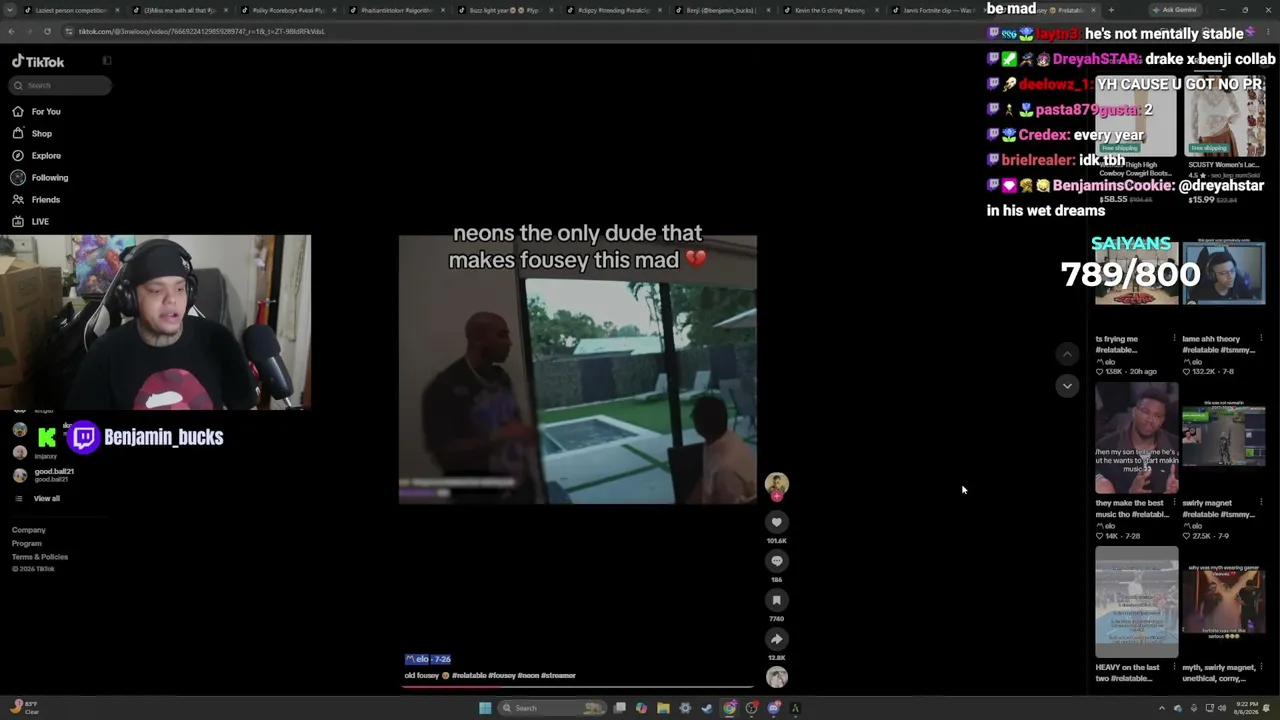Pause the playing fousey video
Screen dimensions: 1280x720
[578, 370]
